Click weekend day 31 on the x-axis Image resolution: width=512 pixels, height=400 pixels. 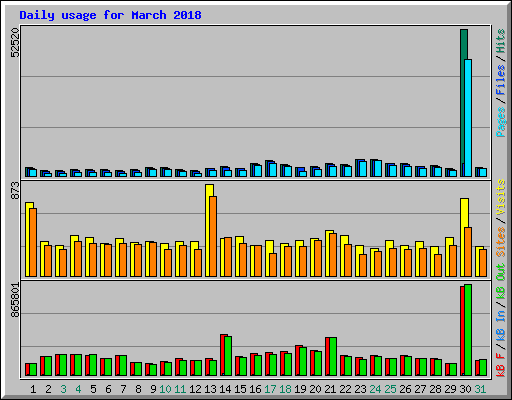[x=480, y=389]
